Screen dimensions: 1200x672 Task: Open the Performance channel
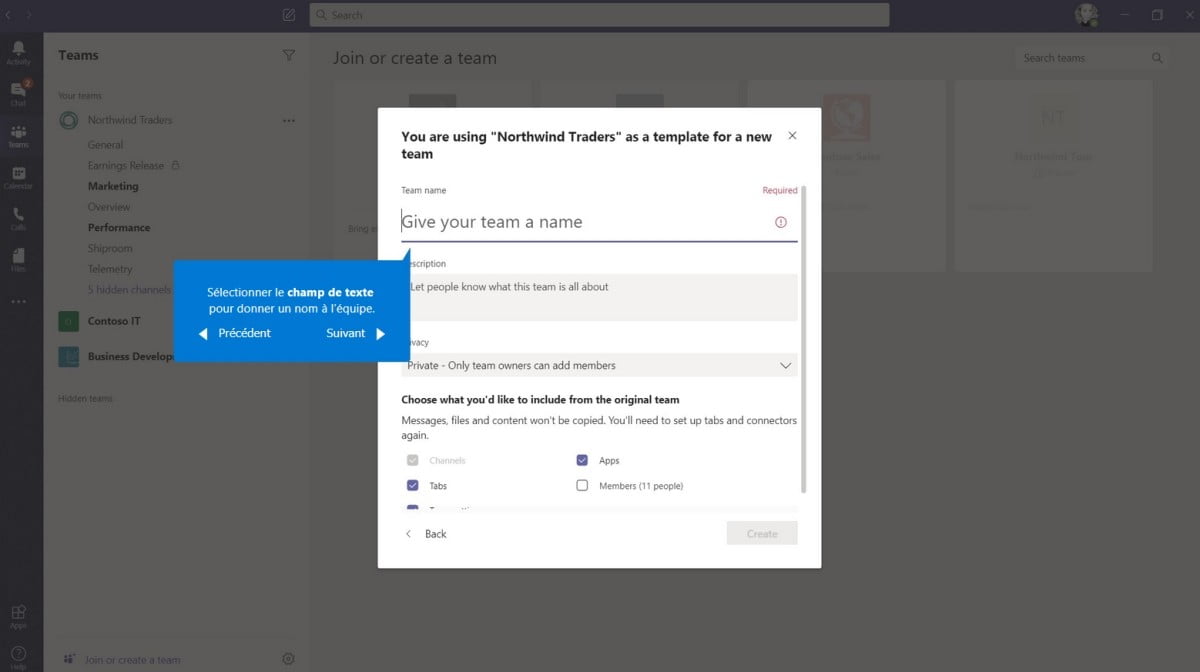[x=119, y=228]
